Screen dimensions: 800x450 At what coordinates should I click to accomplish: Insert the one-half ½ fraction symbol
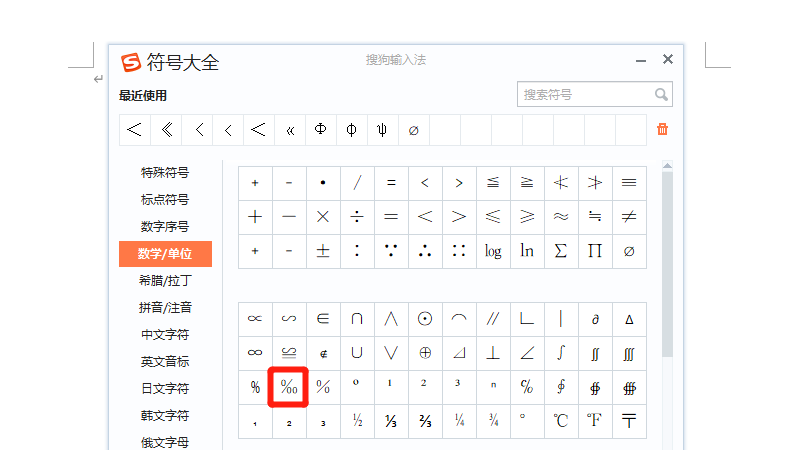(357, 421)
